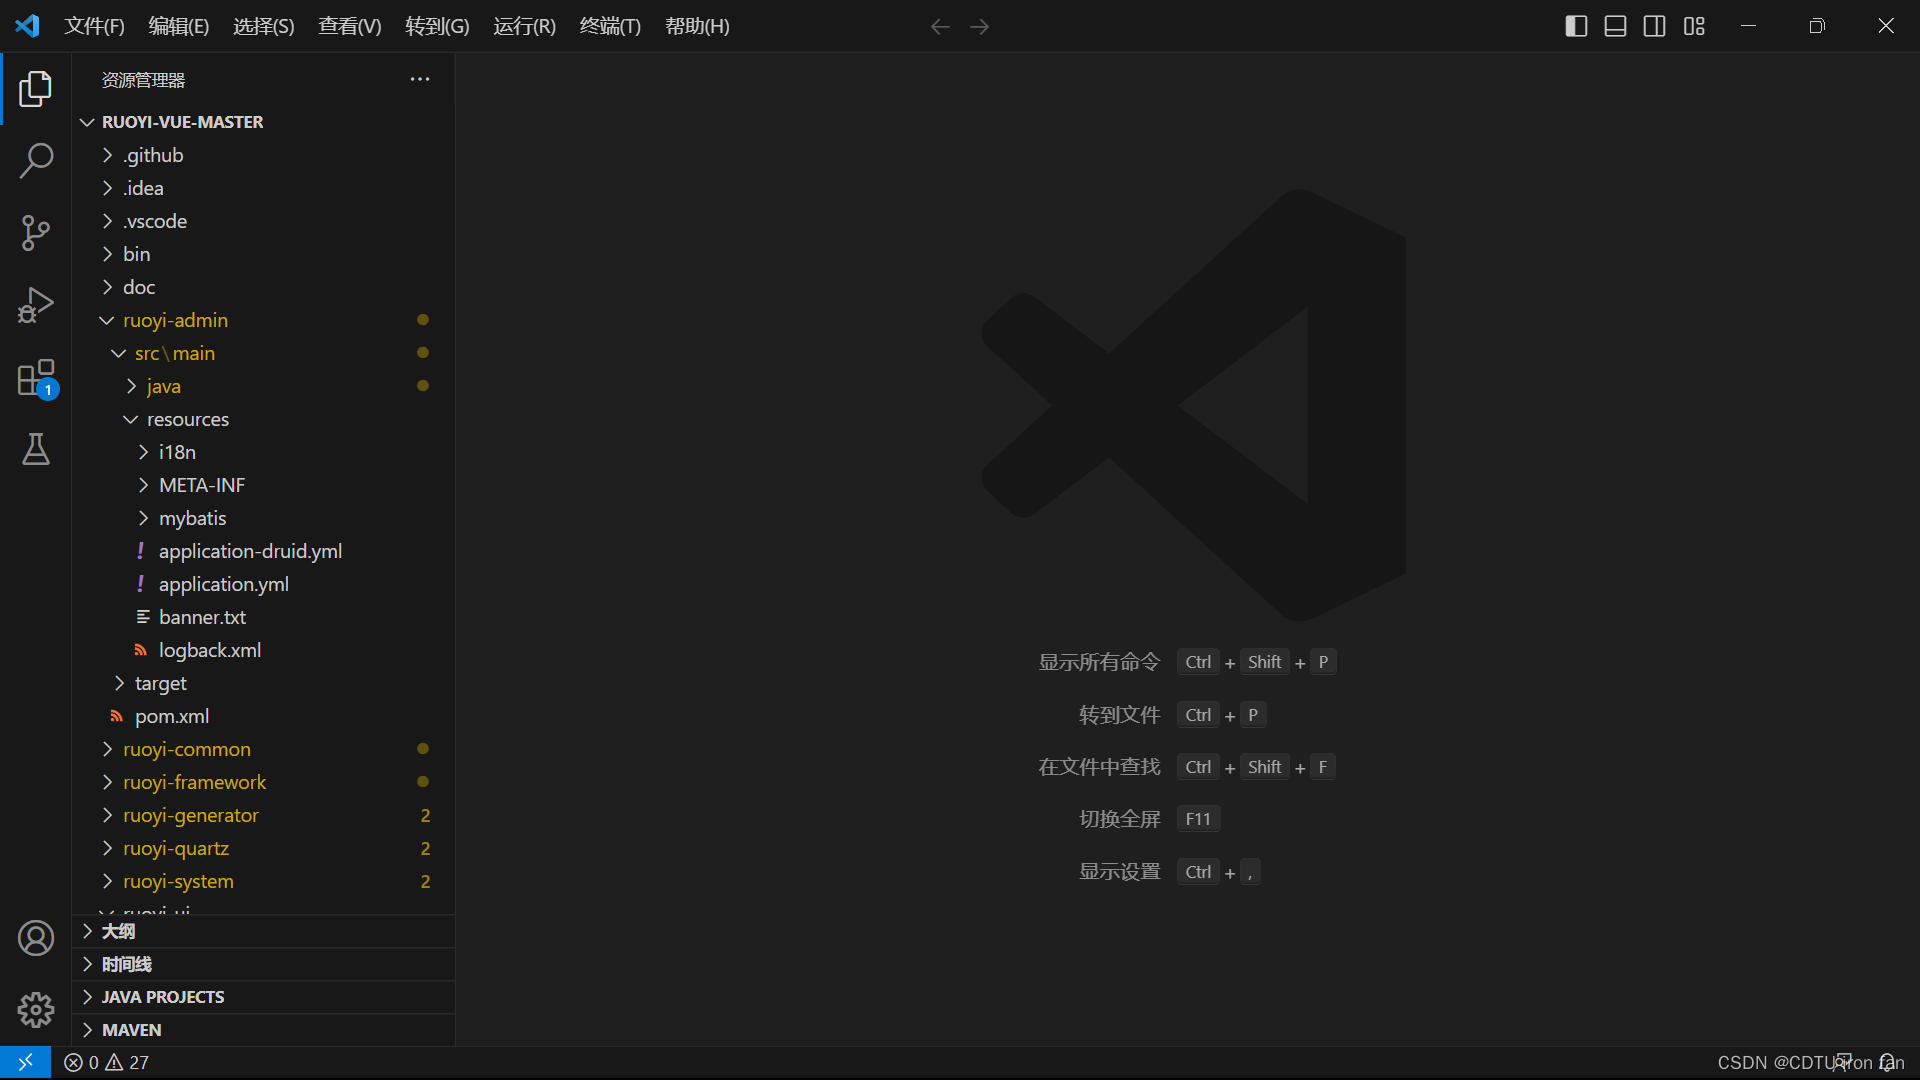Open the 文件(F) menu
Viewport: 1920px width, 1080px height.
tap(94, 26)
